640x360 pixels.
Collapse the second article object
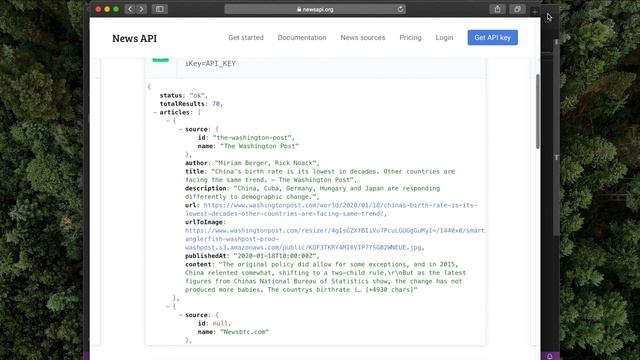(168, 307)
